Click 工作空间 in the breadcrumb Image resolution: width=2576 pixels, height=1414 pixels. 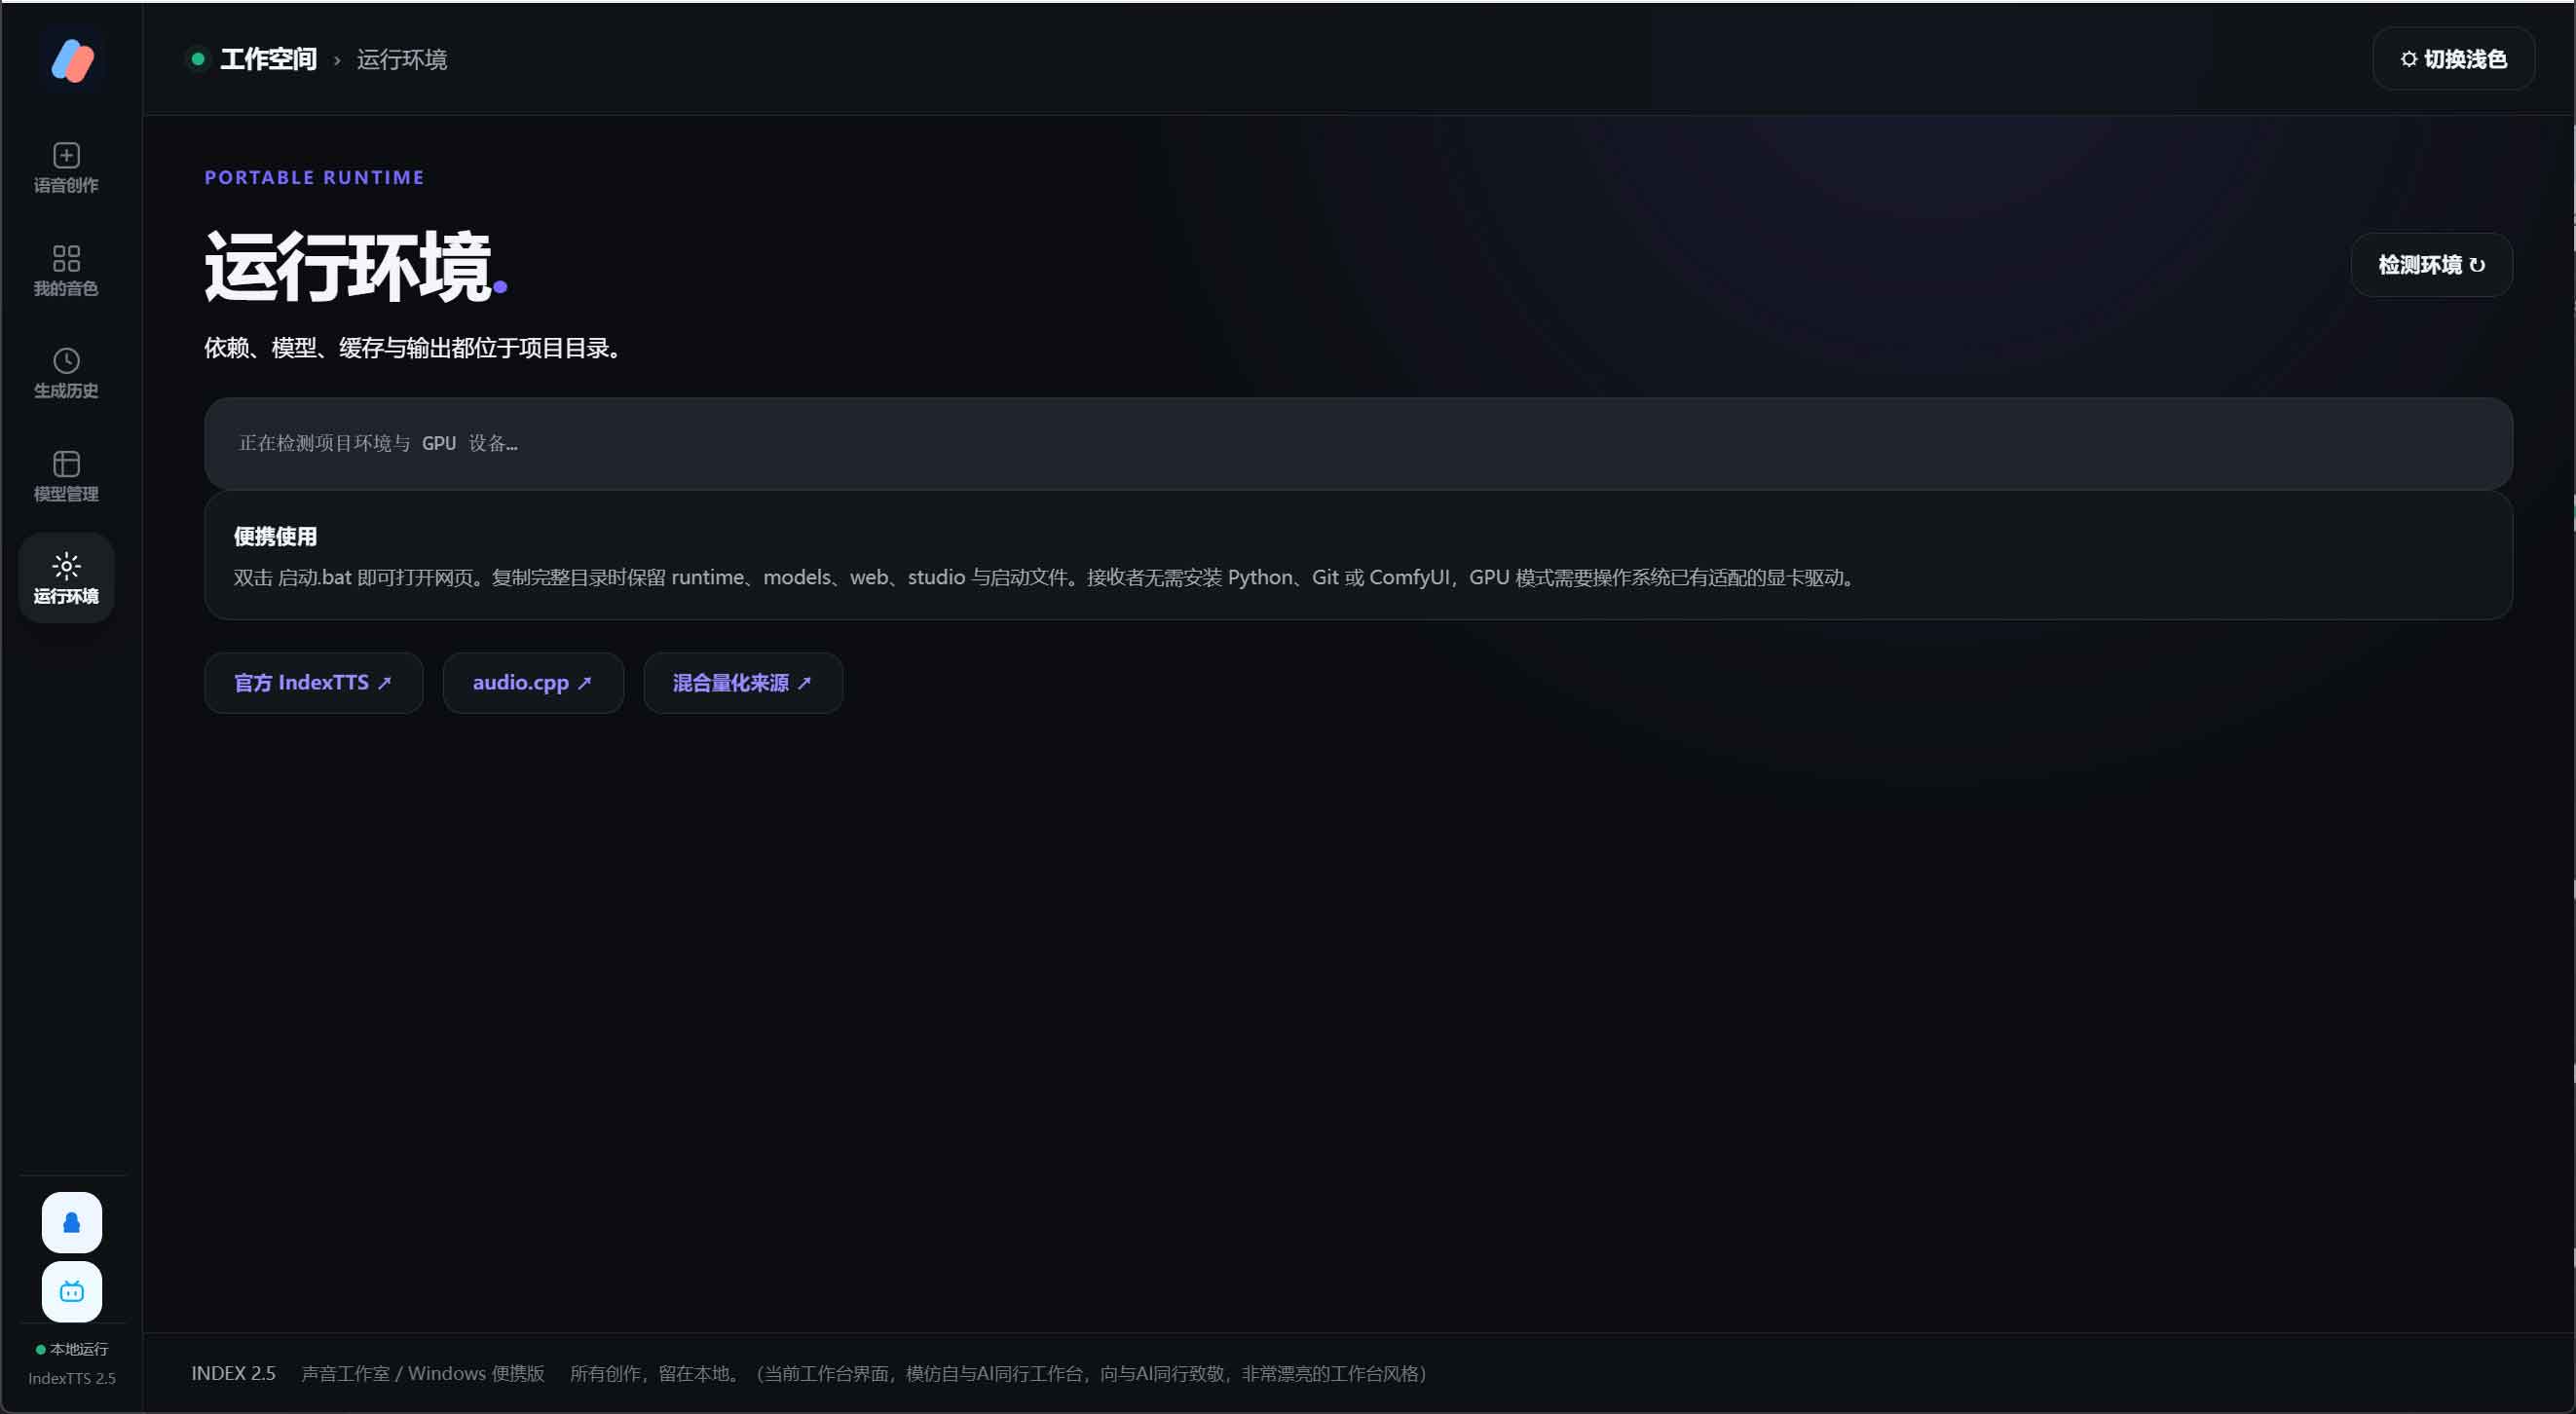[268, 60]
